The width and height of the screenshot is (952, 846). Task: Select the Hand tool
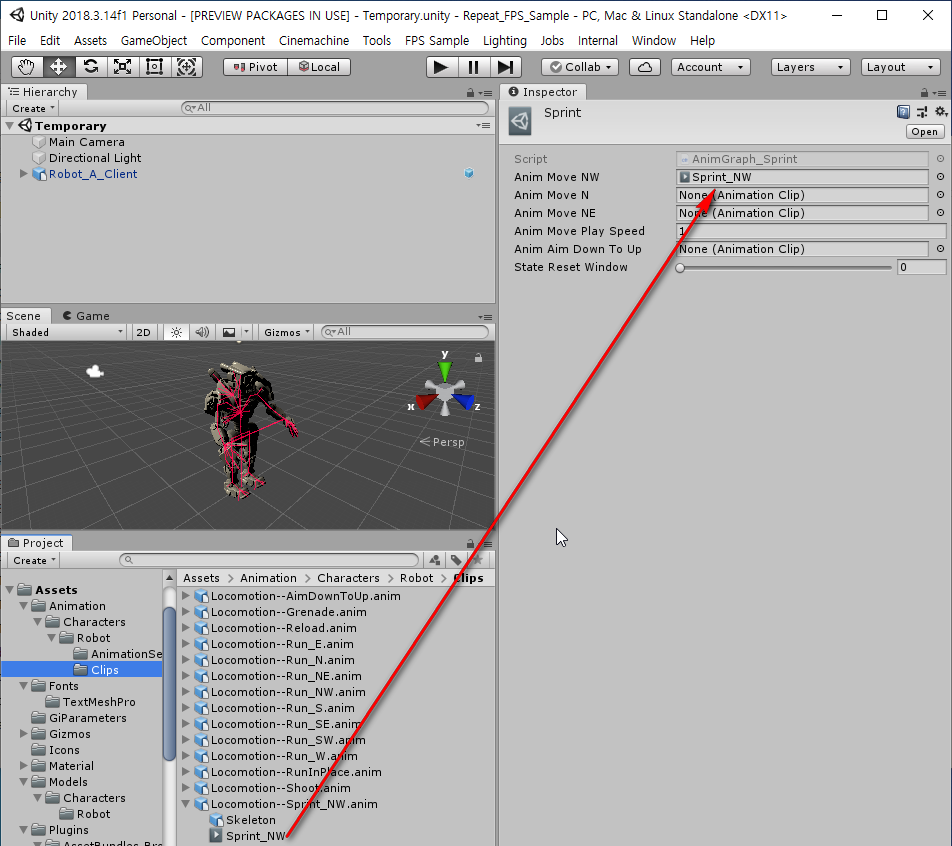coord(27,67)
